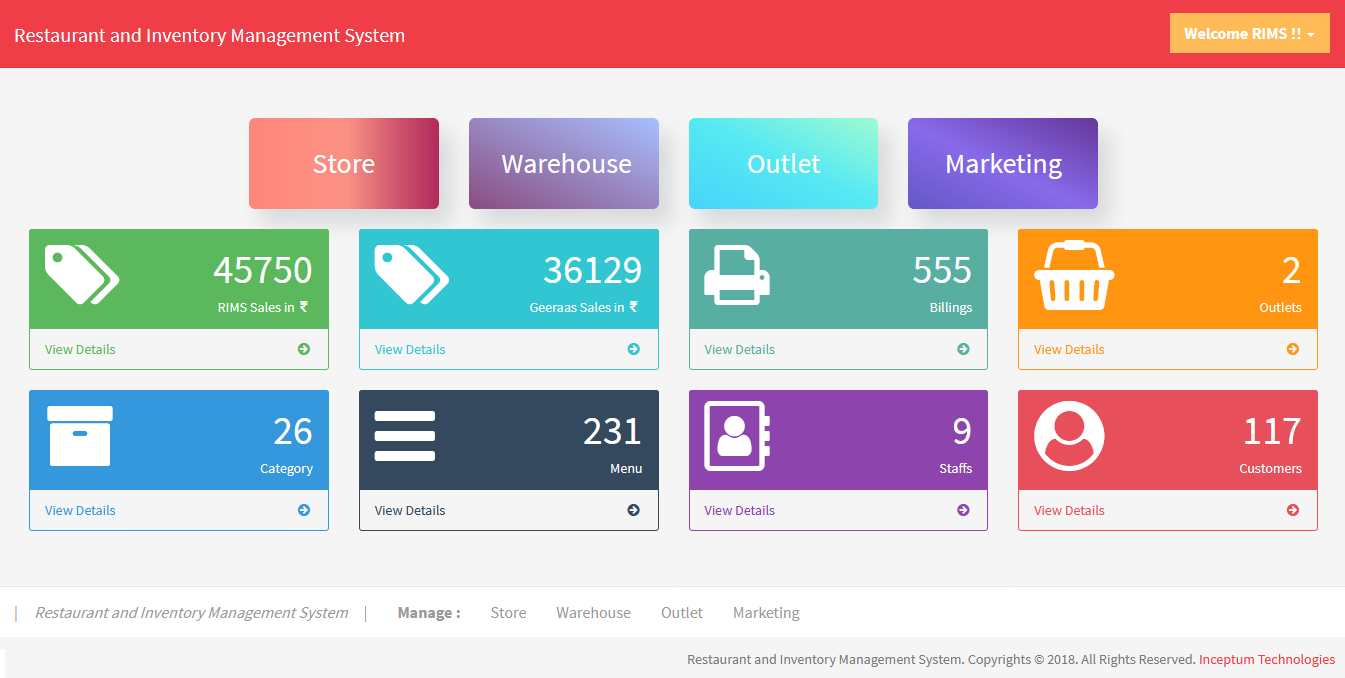Viewport: 1345px width, 678px height.
Task: Click the archive box icon on Category card
Action: [80, 436]
